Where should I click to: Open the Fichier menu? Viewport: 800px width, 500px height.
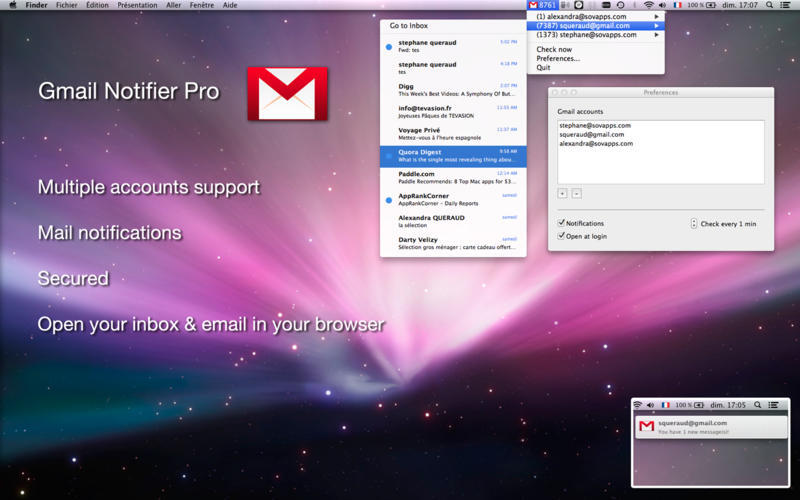point(67,5)
